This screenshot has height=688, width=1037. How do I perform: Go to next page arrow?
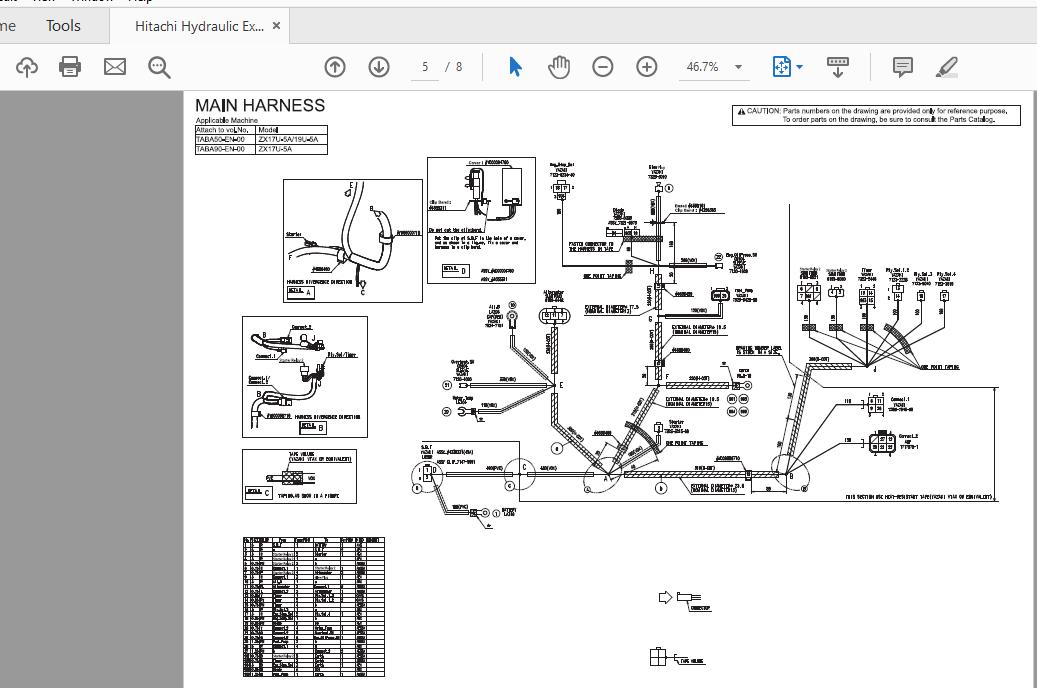point(379,67)
